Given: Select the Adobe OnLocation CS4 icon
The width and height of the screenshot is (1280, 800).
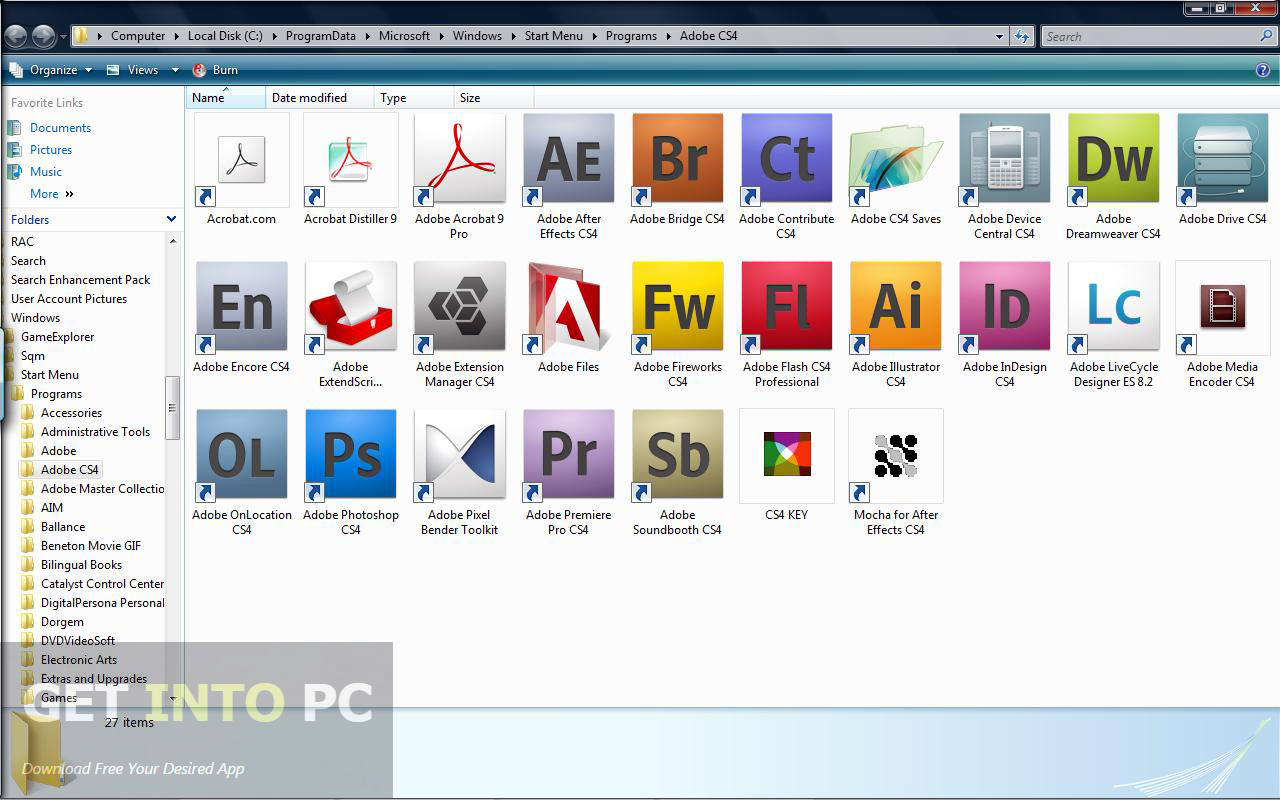Looking at the screenshot, I should tap(241, 456).
